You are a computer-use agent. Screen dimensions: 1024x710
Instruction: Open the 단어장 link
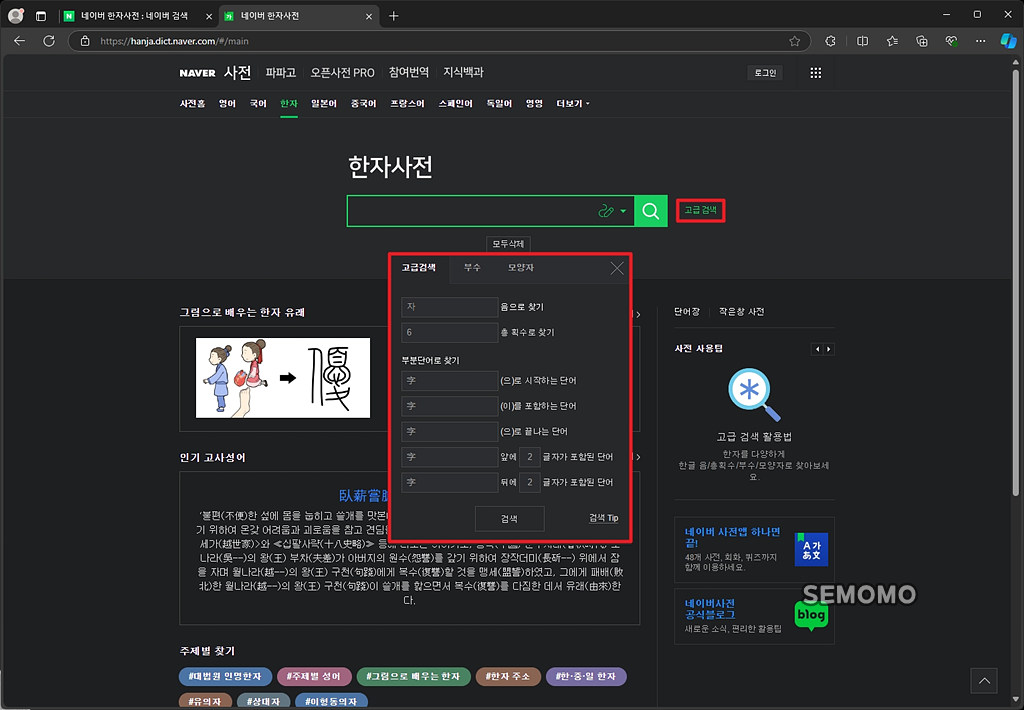point(687,312)
